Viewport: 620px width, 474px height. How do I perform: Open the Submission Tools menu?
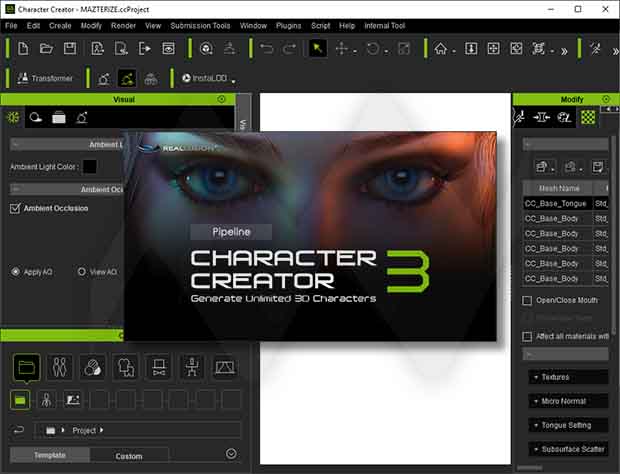click(x=200, y=26)
